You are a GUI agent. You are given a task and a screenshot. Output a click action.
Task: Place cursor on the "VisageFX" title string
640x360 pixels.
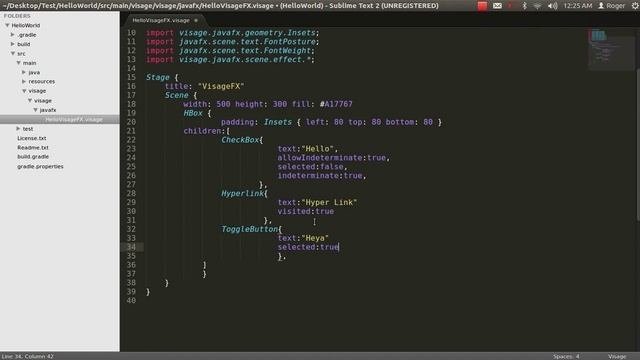point(221,86)
